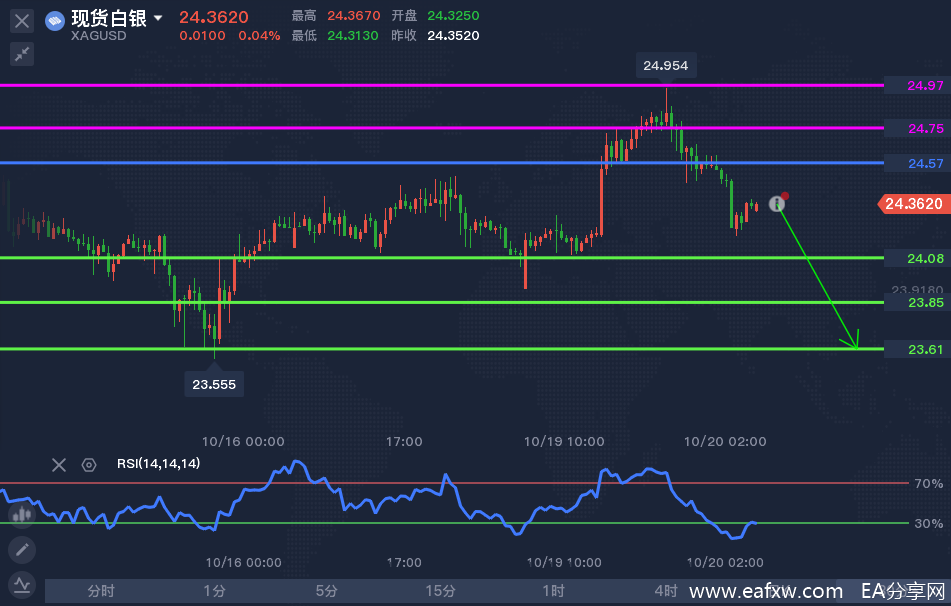Switch to the 15分 timeframe tab
The height and width of the screenshot is (606, 951).
[x=440, y=591]
